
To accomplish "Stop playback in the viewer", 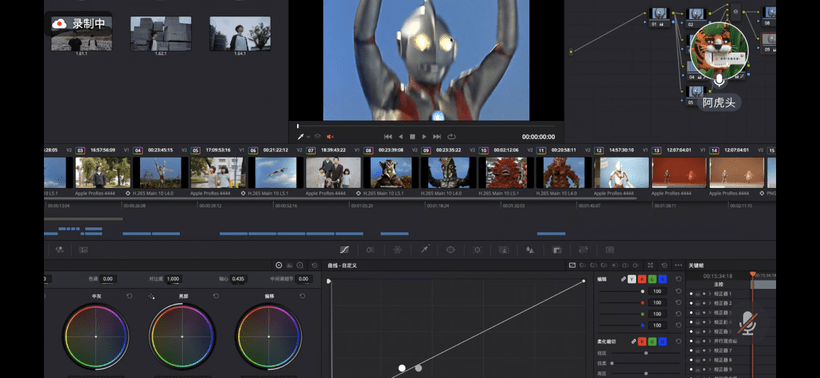I will [412, 136].
